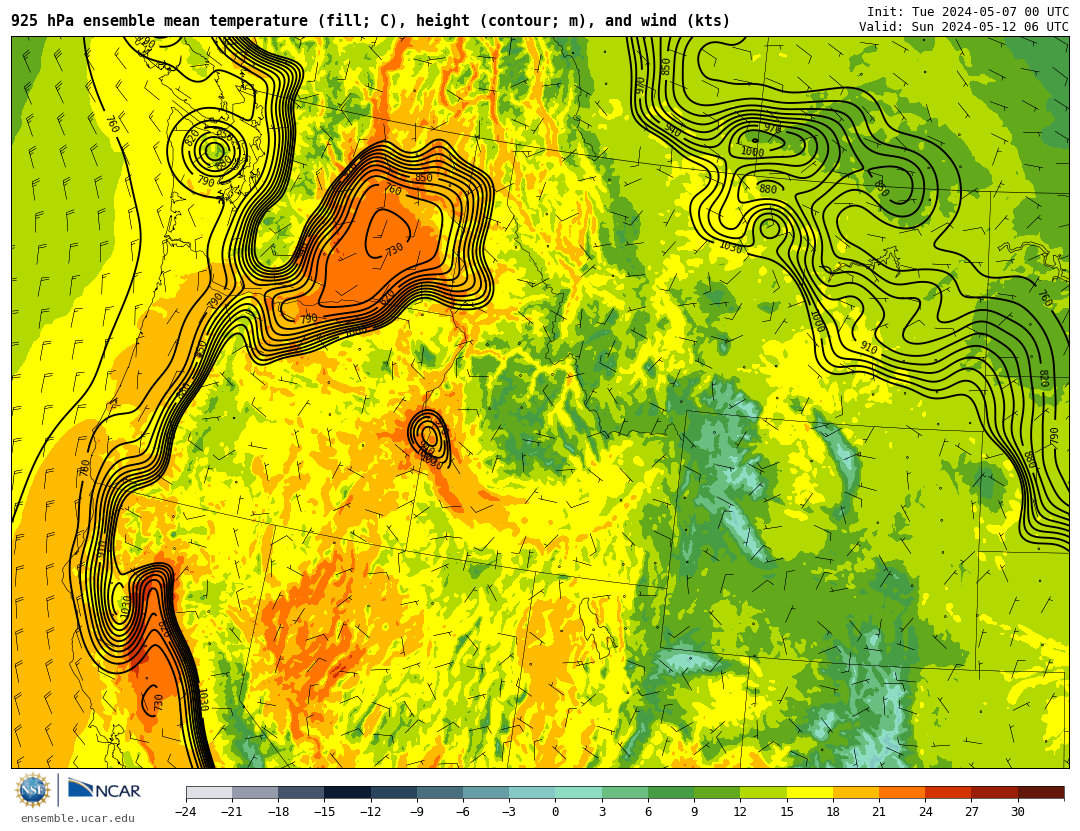Viewport: 1080px width, 831px height.
Task: Pick the 3 to 6 green colorbar segment
Action: [x=625, y=792]
